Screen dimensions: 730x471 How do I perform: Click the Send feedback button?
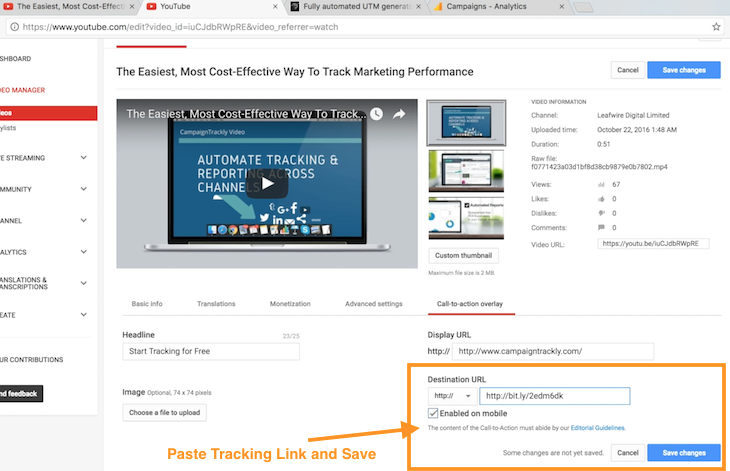21,394
